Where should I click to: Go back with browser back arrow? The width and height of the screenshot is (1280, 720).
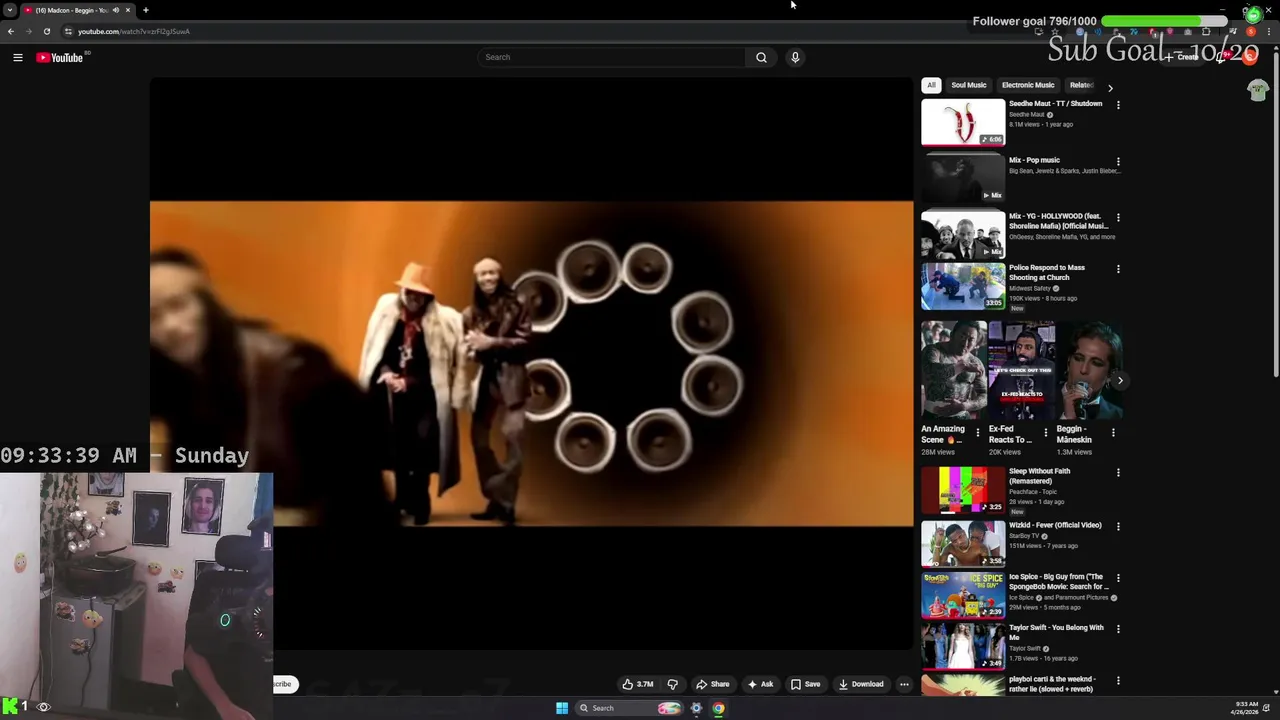tap(11, 31)
